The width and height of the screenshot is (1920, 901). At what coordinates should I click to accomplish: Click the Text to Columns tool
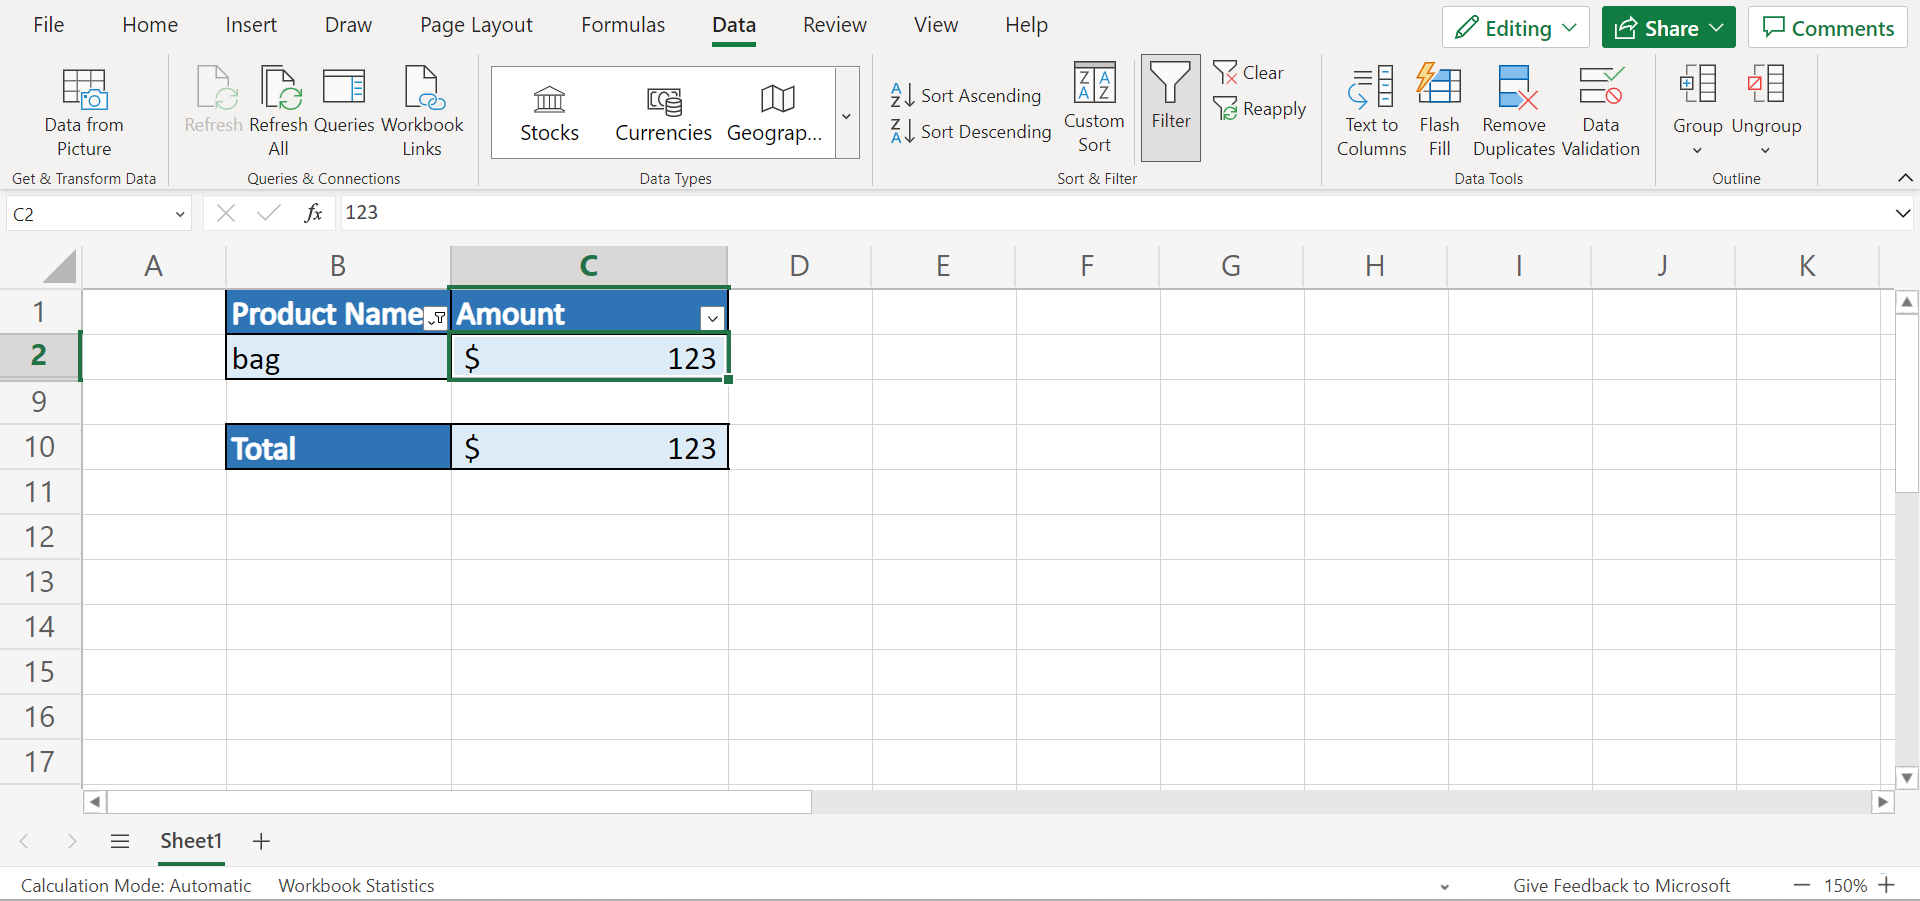(1371, 110)
